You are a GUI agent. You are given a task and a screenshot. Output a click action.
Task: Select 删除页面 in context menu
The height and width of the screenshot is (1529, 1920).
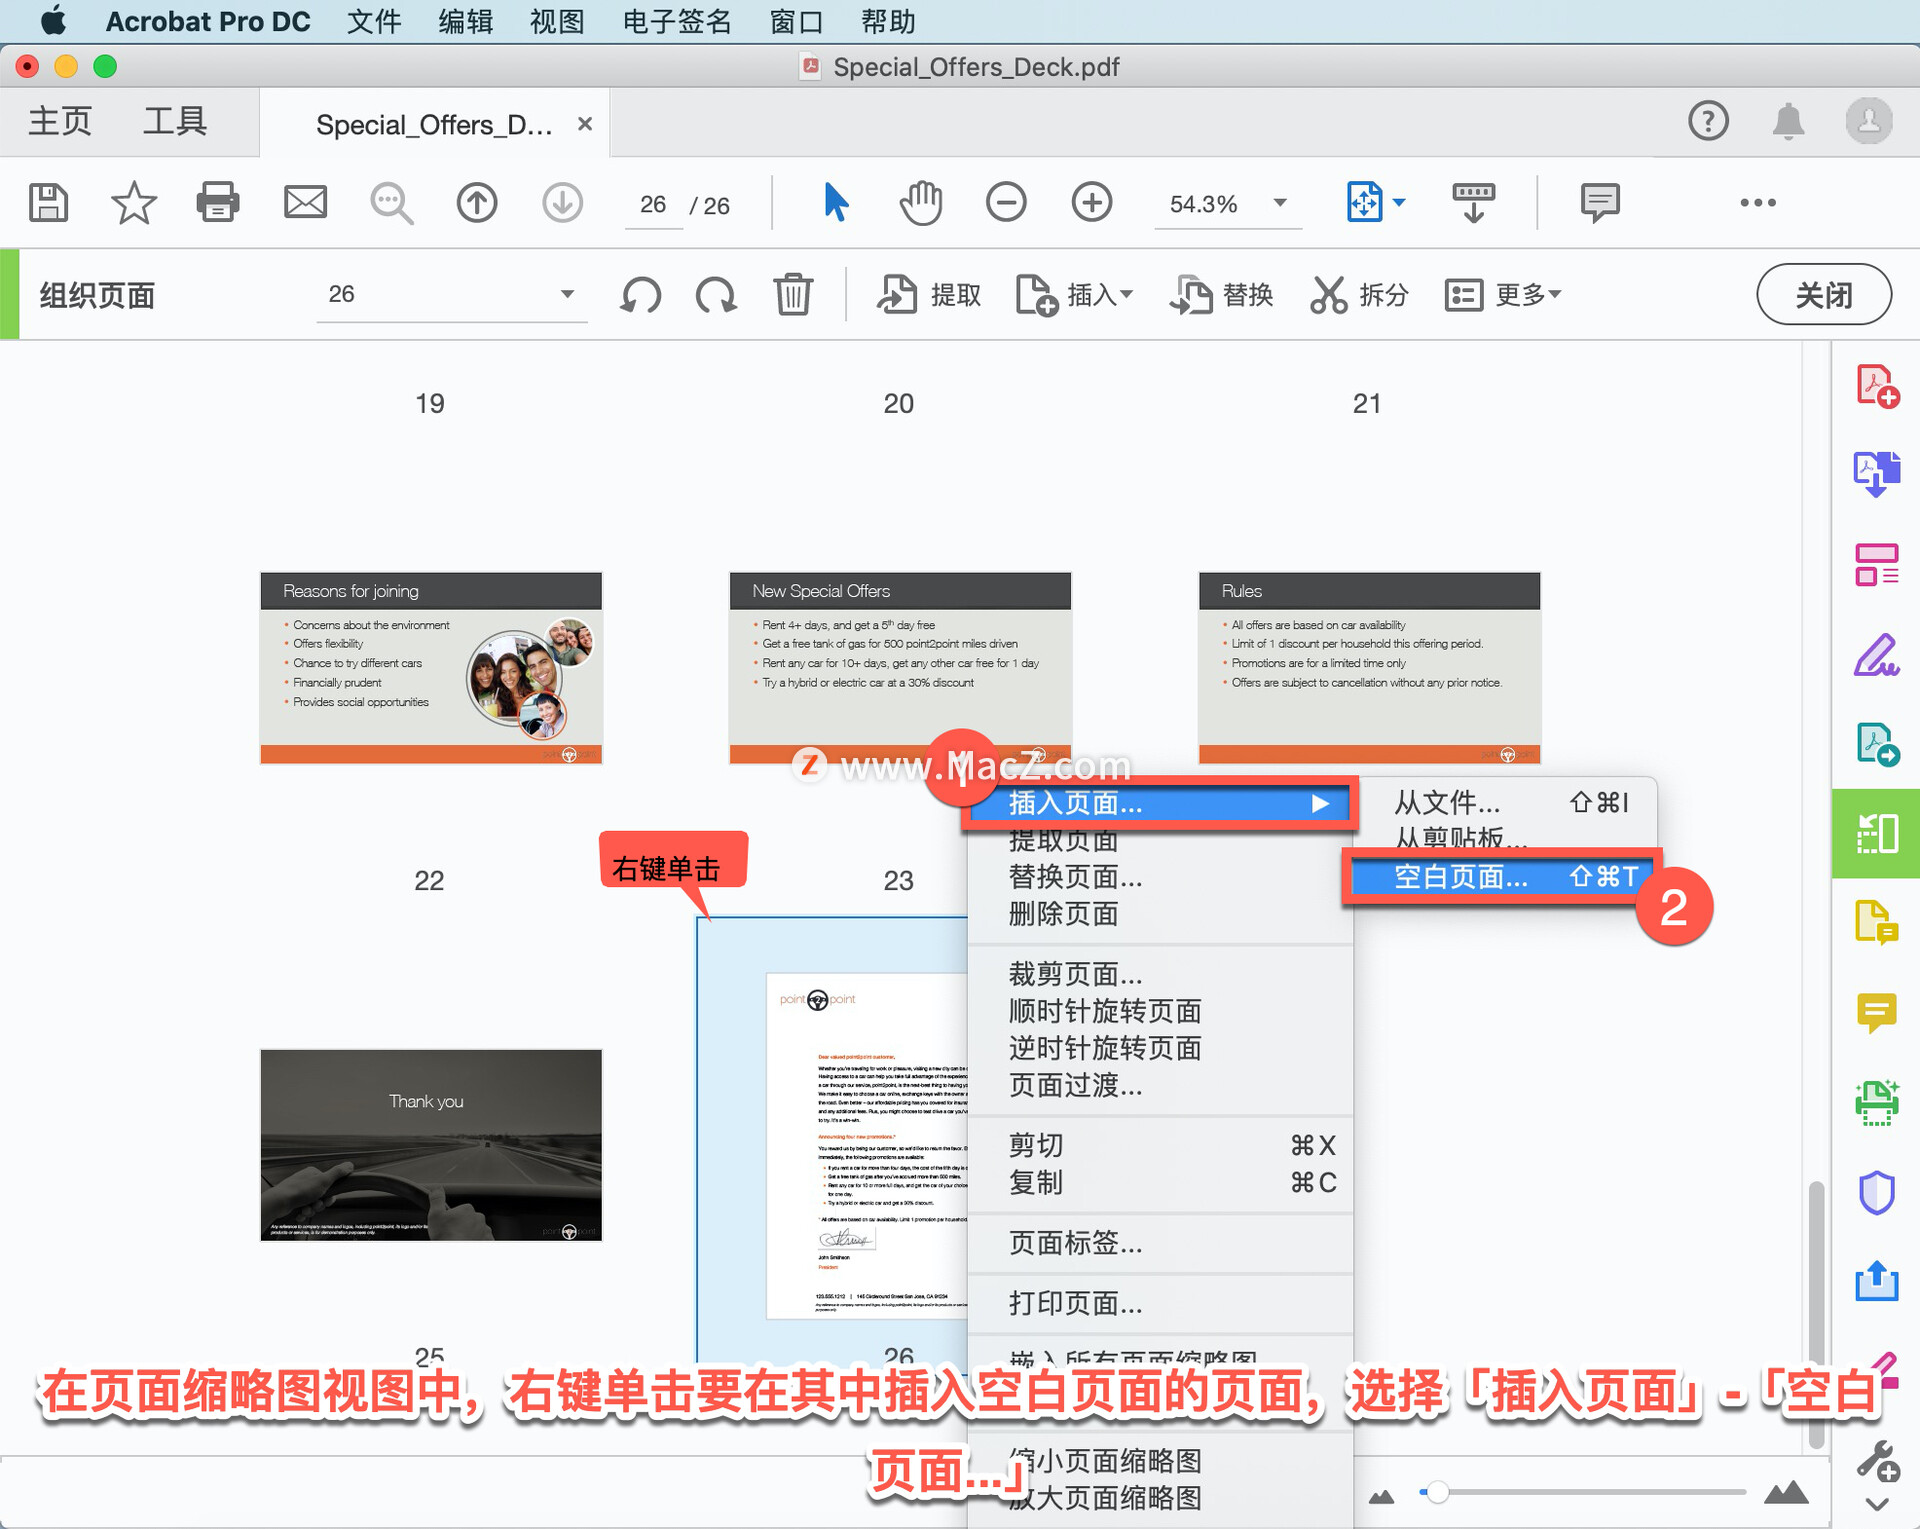1161,913
